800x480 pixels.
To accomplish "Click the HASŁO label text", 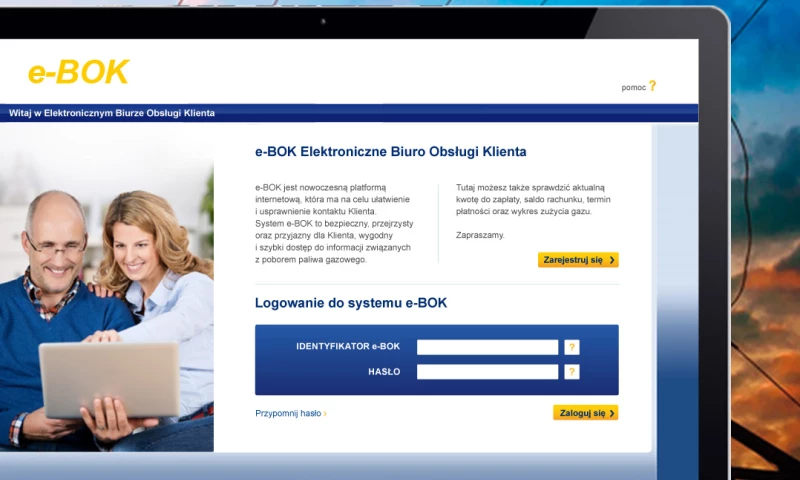I will coord(384,372).
